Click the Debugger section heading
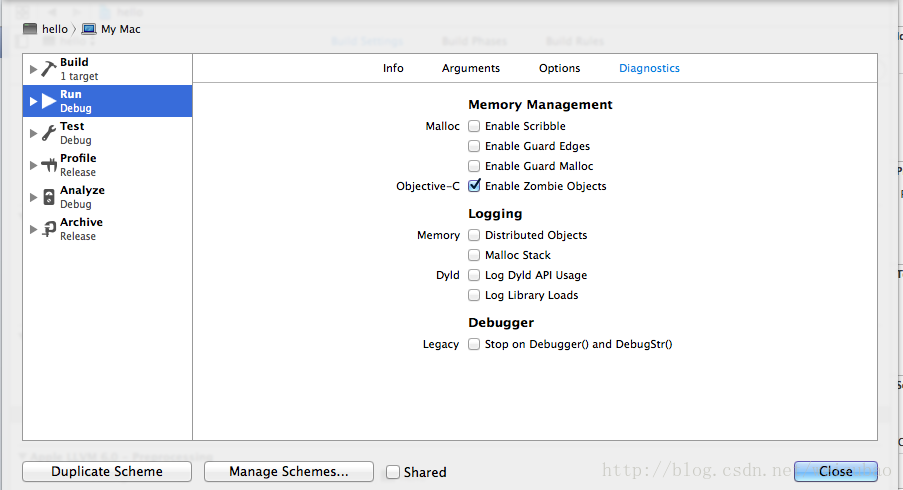Viewport: 903px width, 490px height. coord(501,322)
